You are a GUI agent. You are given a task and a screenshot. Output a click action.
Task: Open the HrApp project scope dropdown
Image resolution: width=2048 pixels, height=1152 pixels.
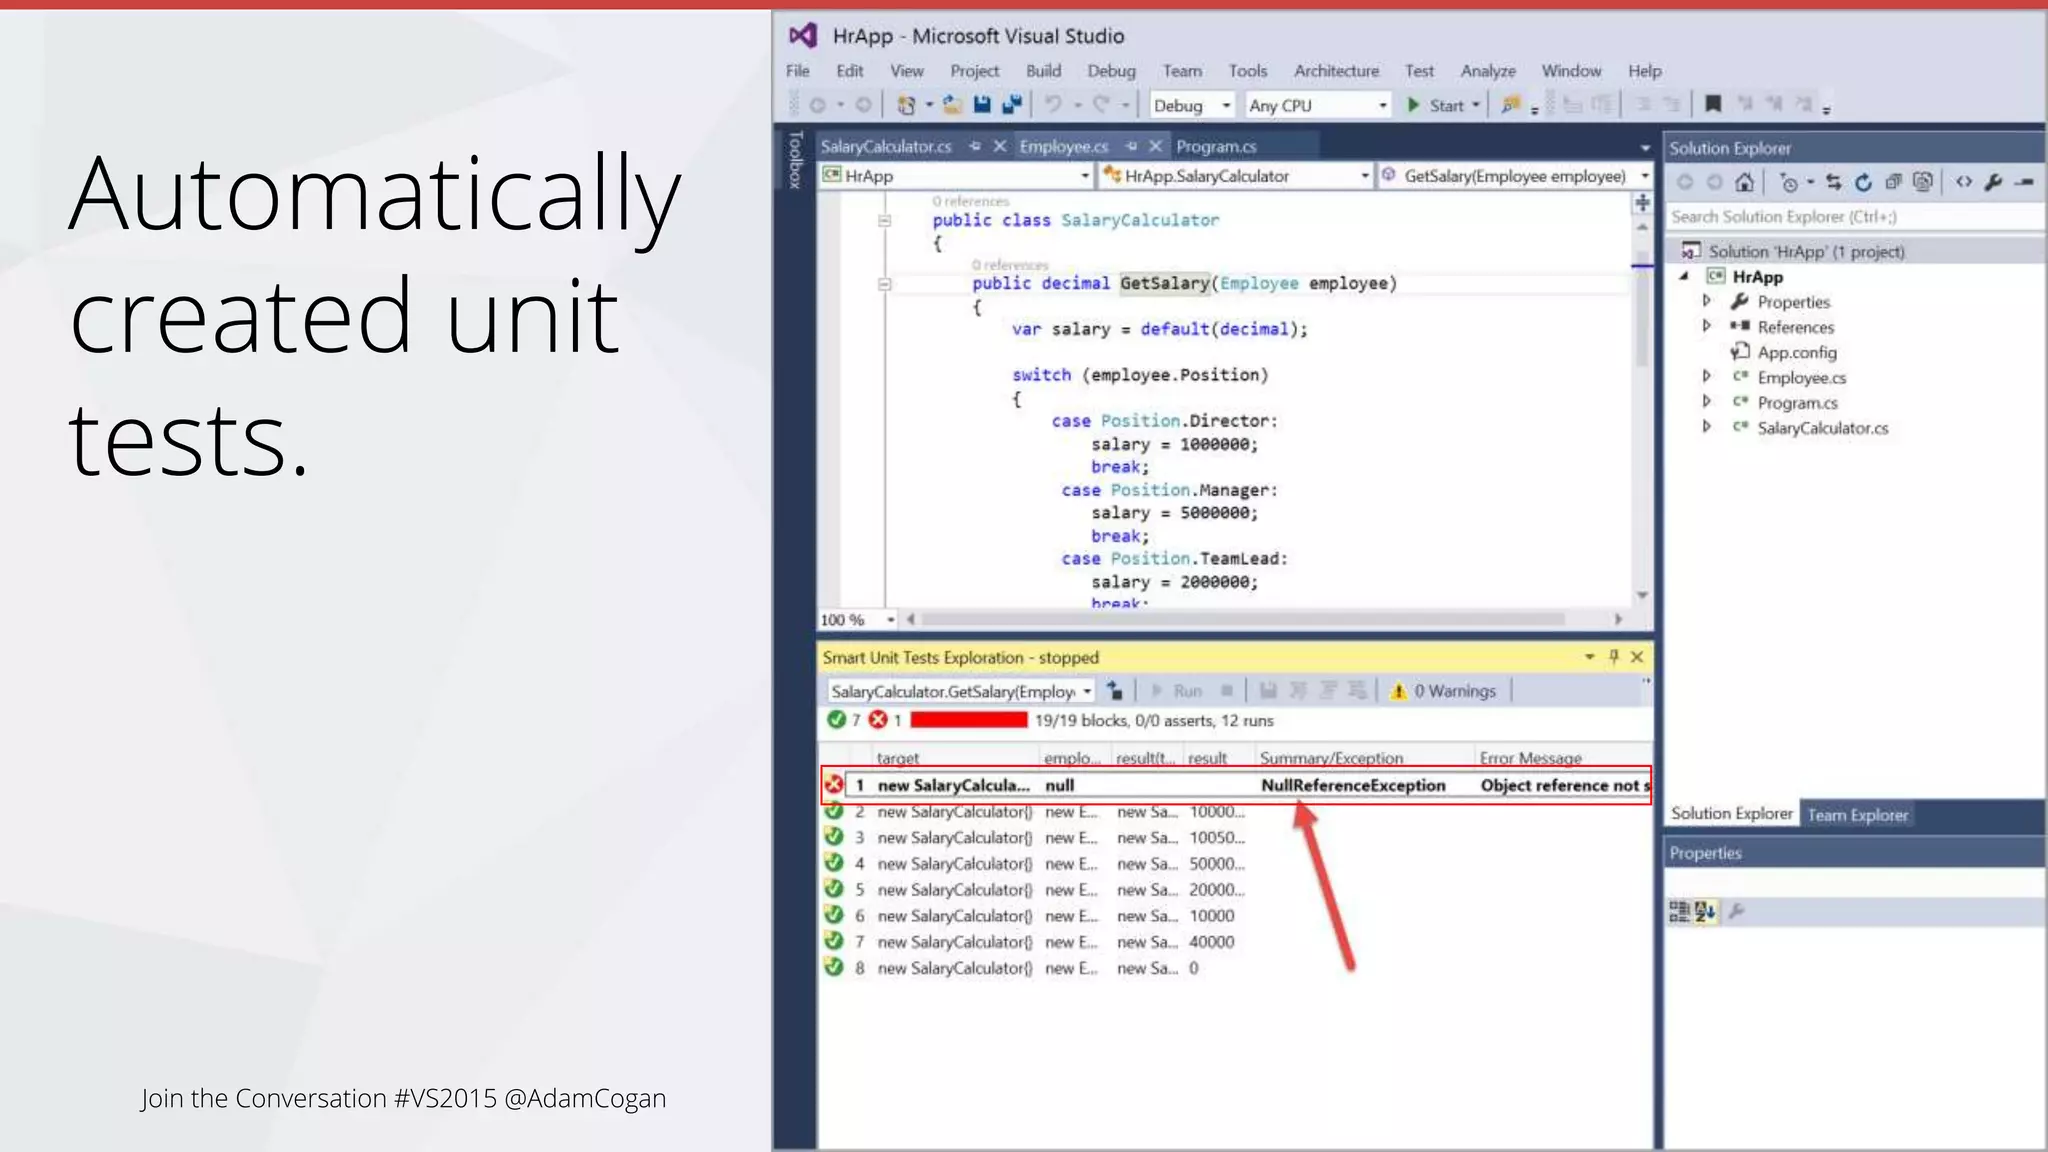[x=955, y=176]
